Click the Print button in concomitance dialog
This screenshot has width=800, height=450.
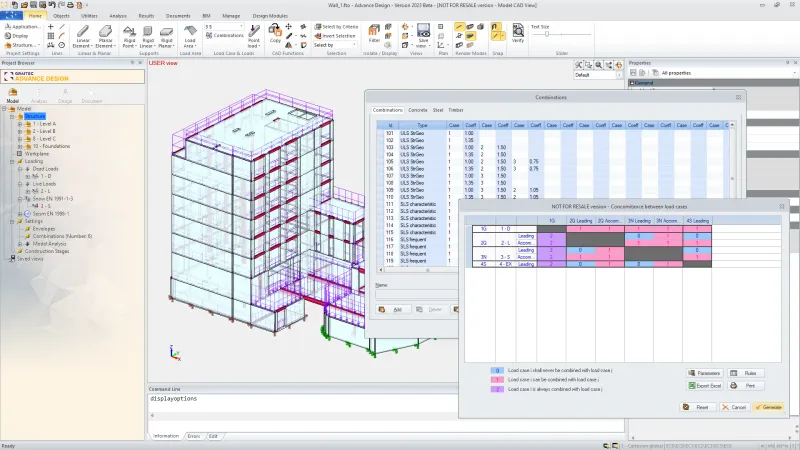[745, 386]
